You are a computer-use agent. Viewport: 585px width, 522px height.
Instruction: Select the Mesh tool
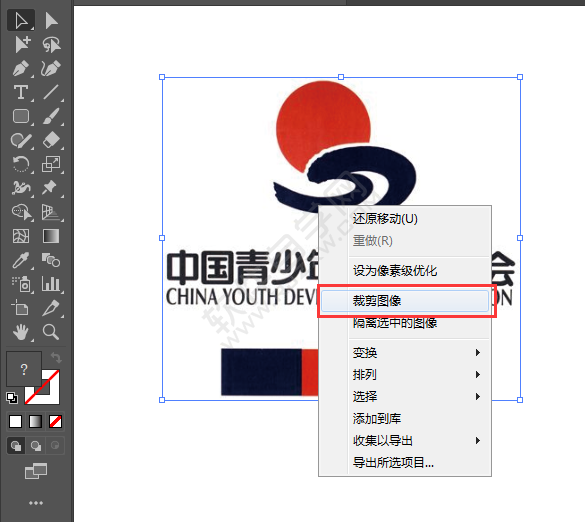coord(21,236)
